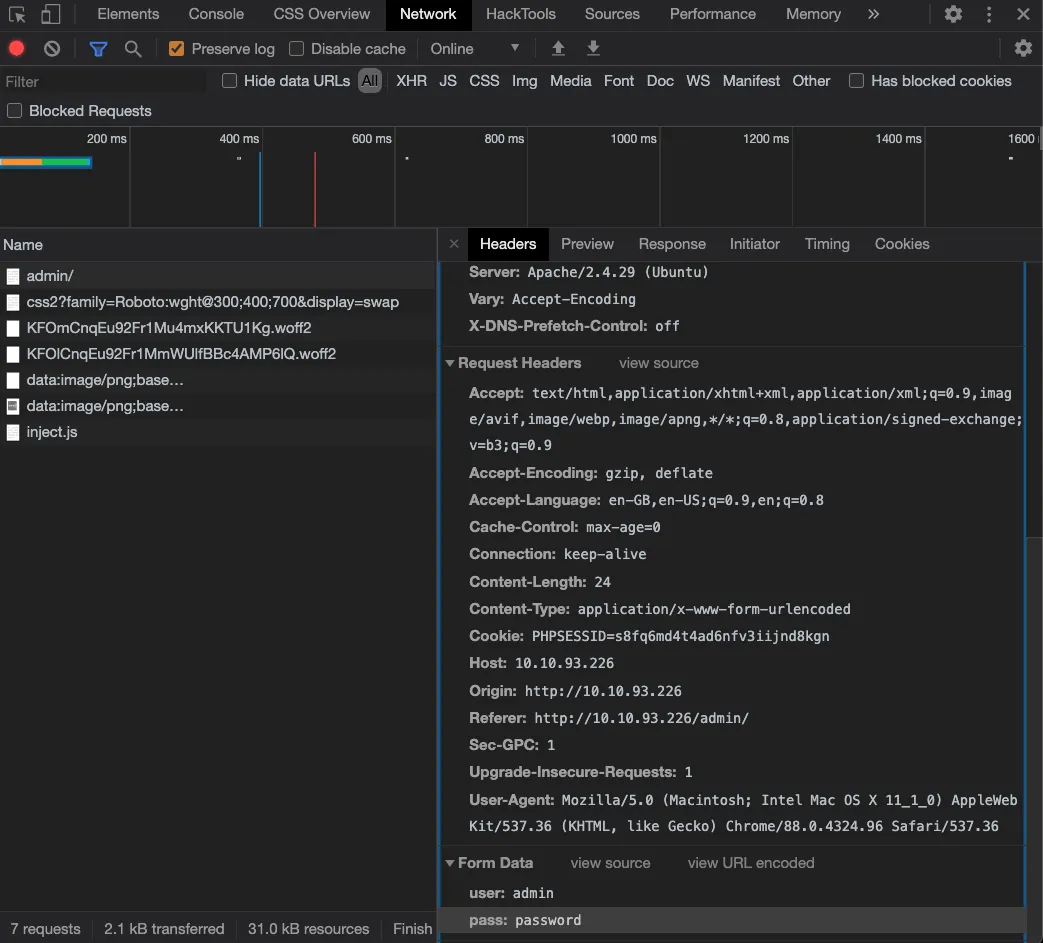Click the inspect element picker icon
The width and height of the screenshot is (1043, 943).
(x=17, y=14)
